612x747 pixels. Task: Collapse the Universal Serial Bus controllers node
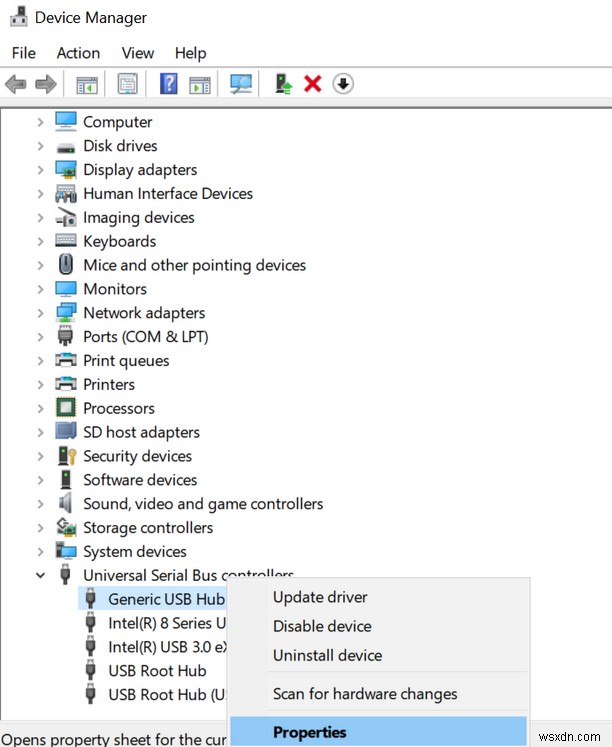tap(40, 575)
